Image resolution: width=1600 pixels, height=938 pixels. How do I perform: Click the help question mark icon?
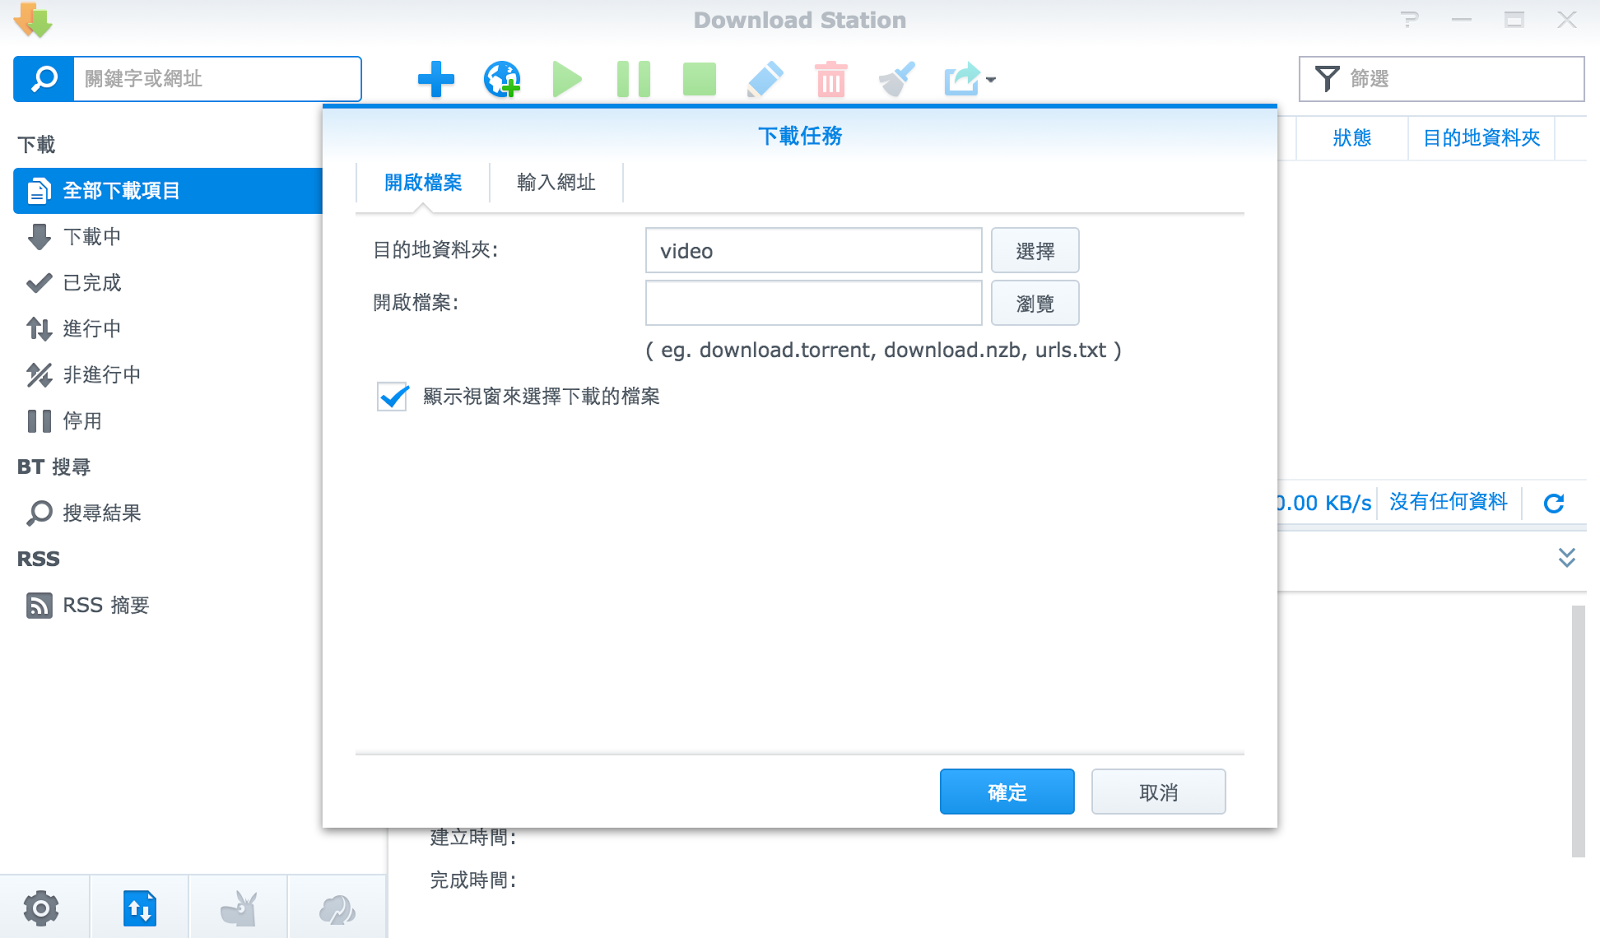point(1410,20)
